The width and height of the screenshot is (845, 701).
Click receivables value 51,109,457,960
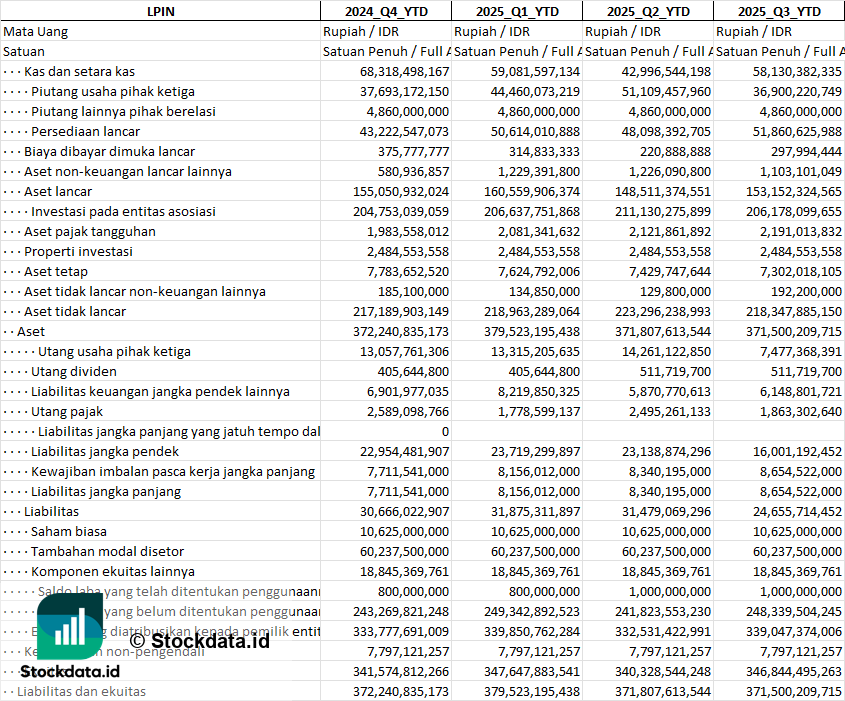pyautogui.click(x=666, y=92)
